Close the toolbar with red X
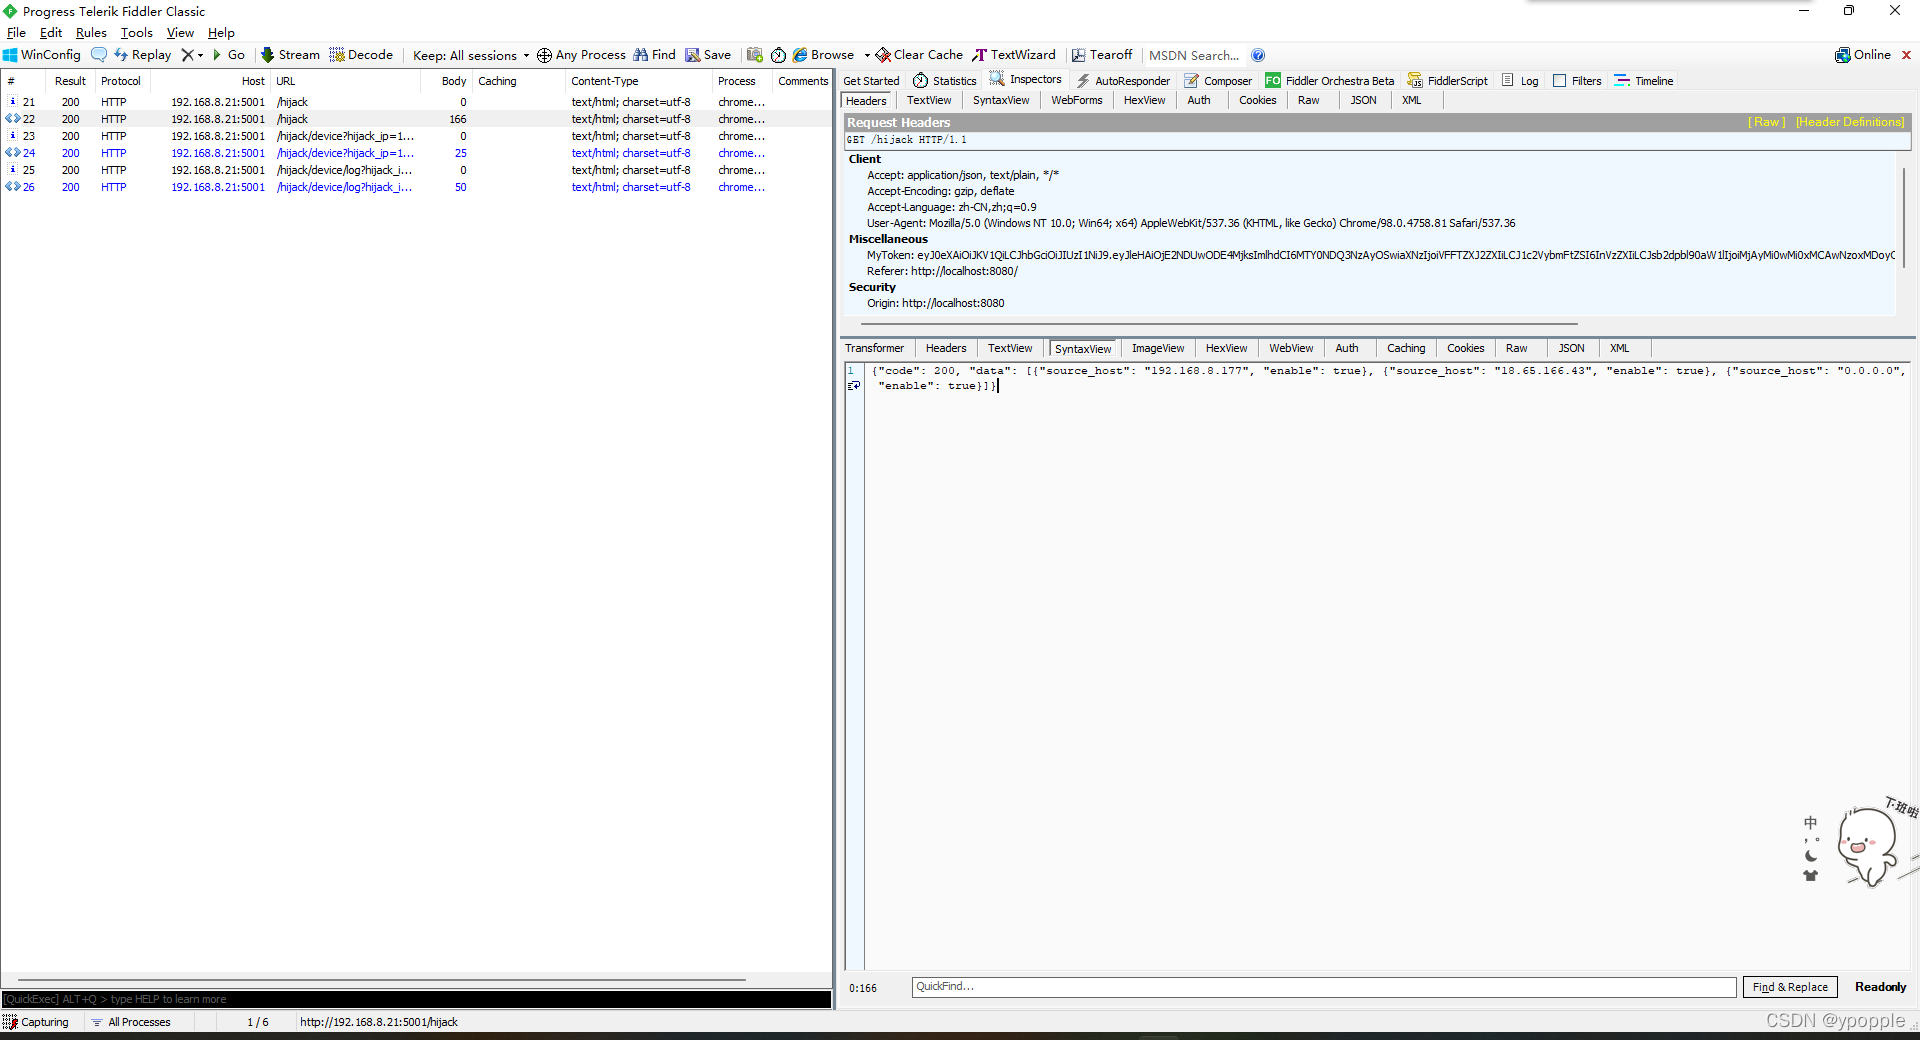The image size is (1920, 1040). (1906, 55)
